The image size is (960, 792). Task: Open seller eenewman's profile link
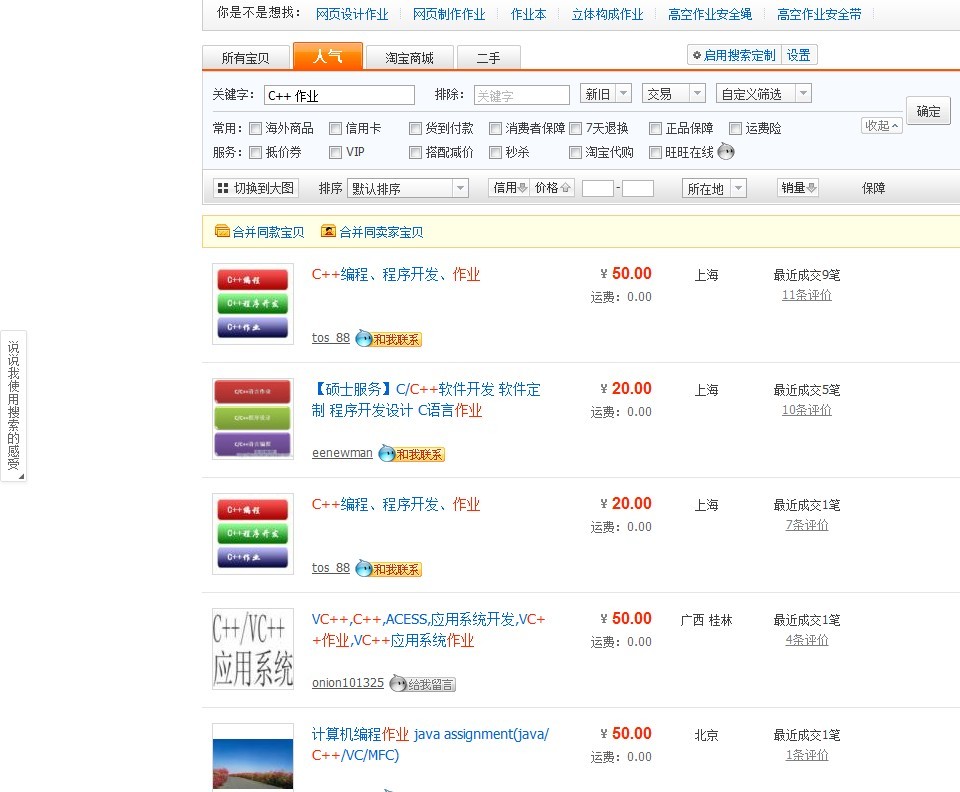click(x=342, y=453)
